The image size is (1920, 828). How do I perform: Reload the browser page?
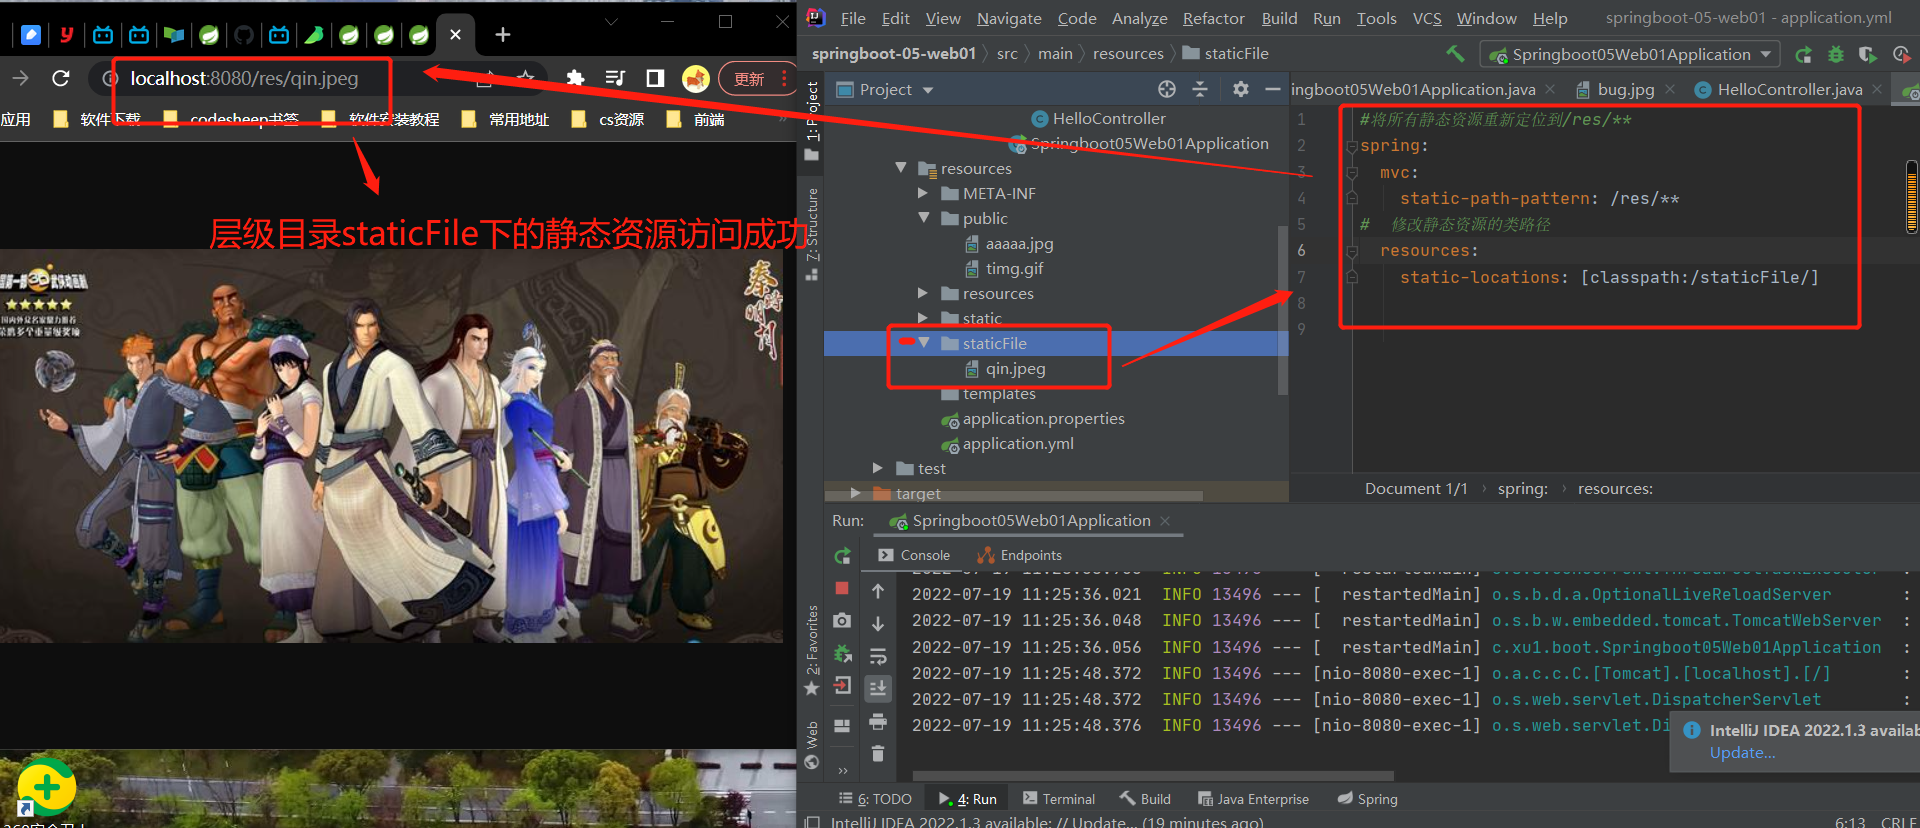click(x=60, y=78)
